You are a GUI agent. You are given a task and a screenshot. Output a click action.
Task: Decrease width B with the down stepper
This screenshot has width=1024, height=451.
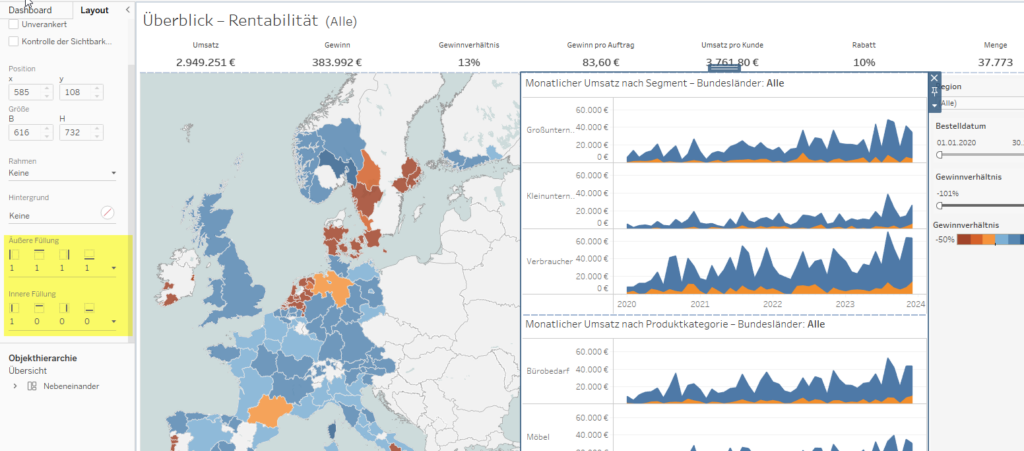pyautogui.click(x=47, y=136)
